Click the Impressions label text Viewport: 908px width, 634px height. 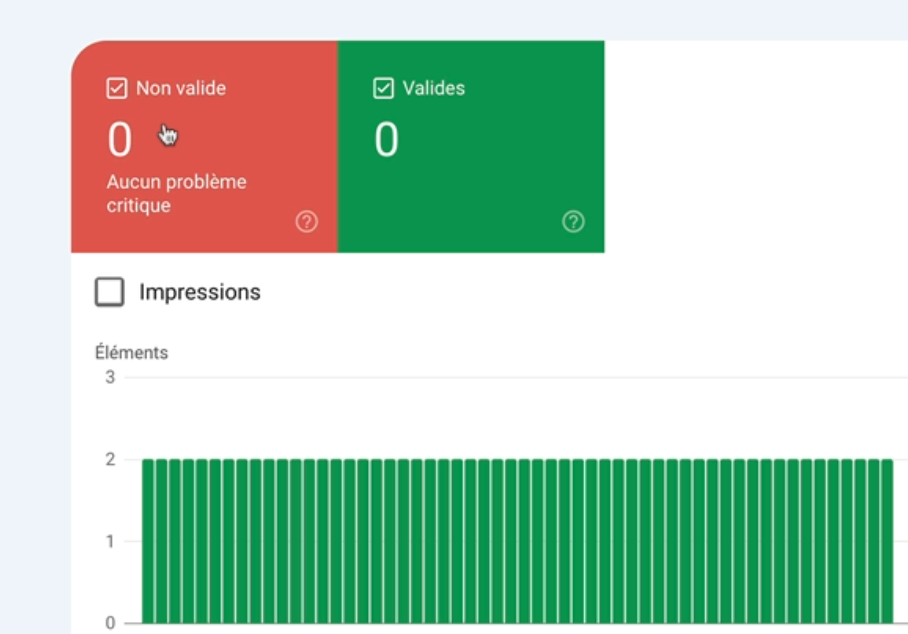pyautogui.click(x=199, y=292)
